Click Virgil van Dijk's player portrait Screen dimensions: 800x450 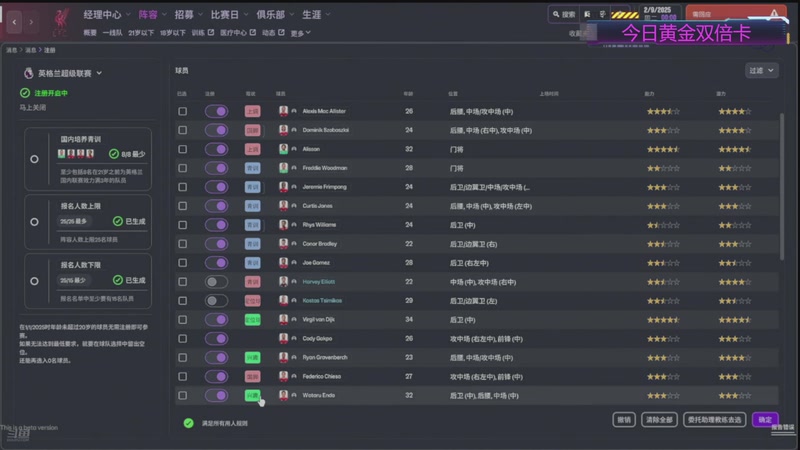point(283,319)
